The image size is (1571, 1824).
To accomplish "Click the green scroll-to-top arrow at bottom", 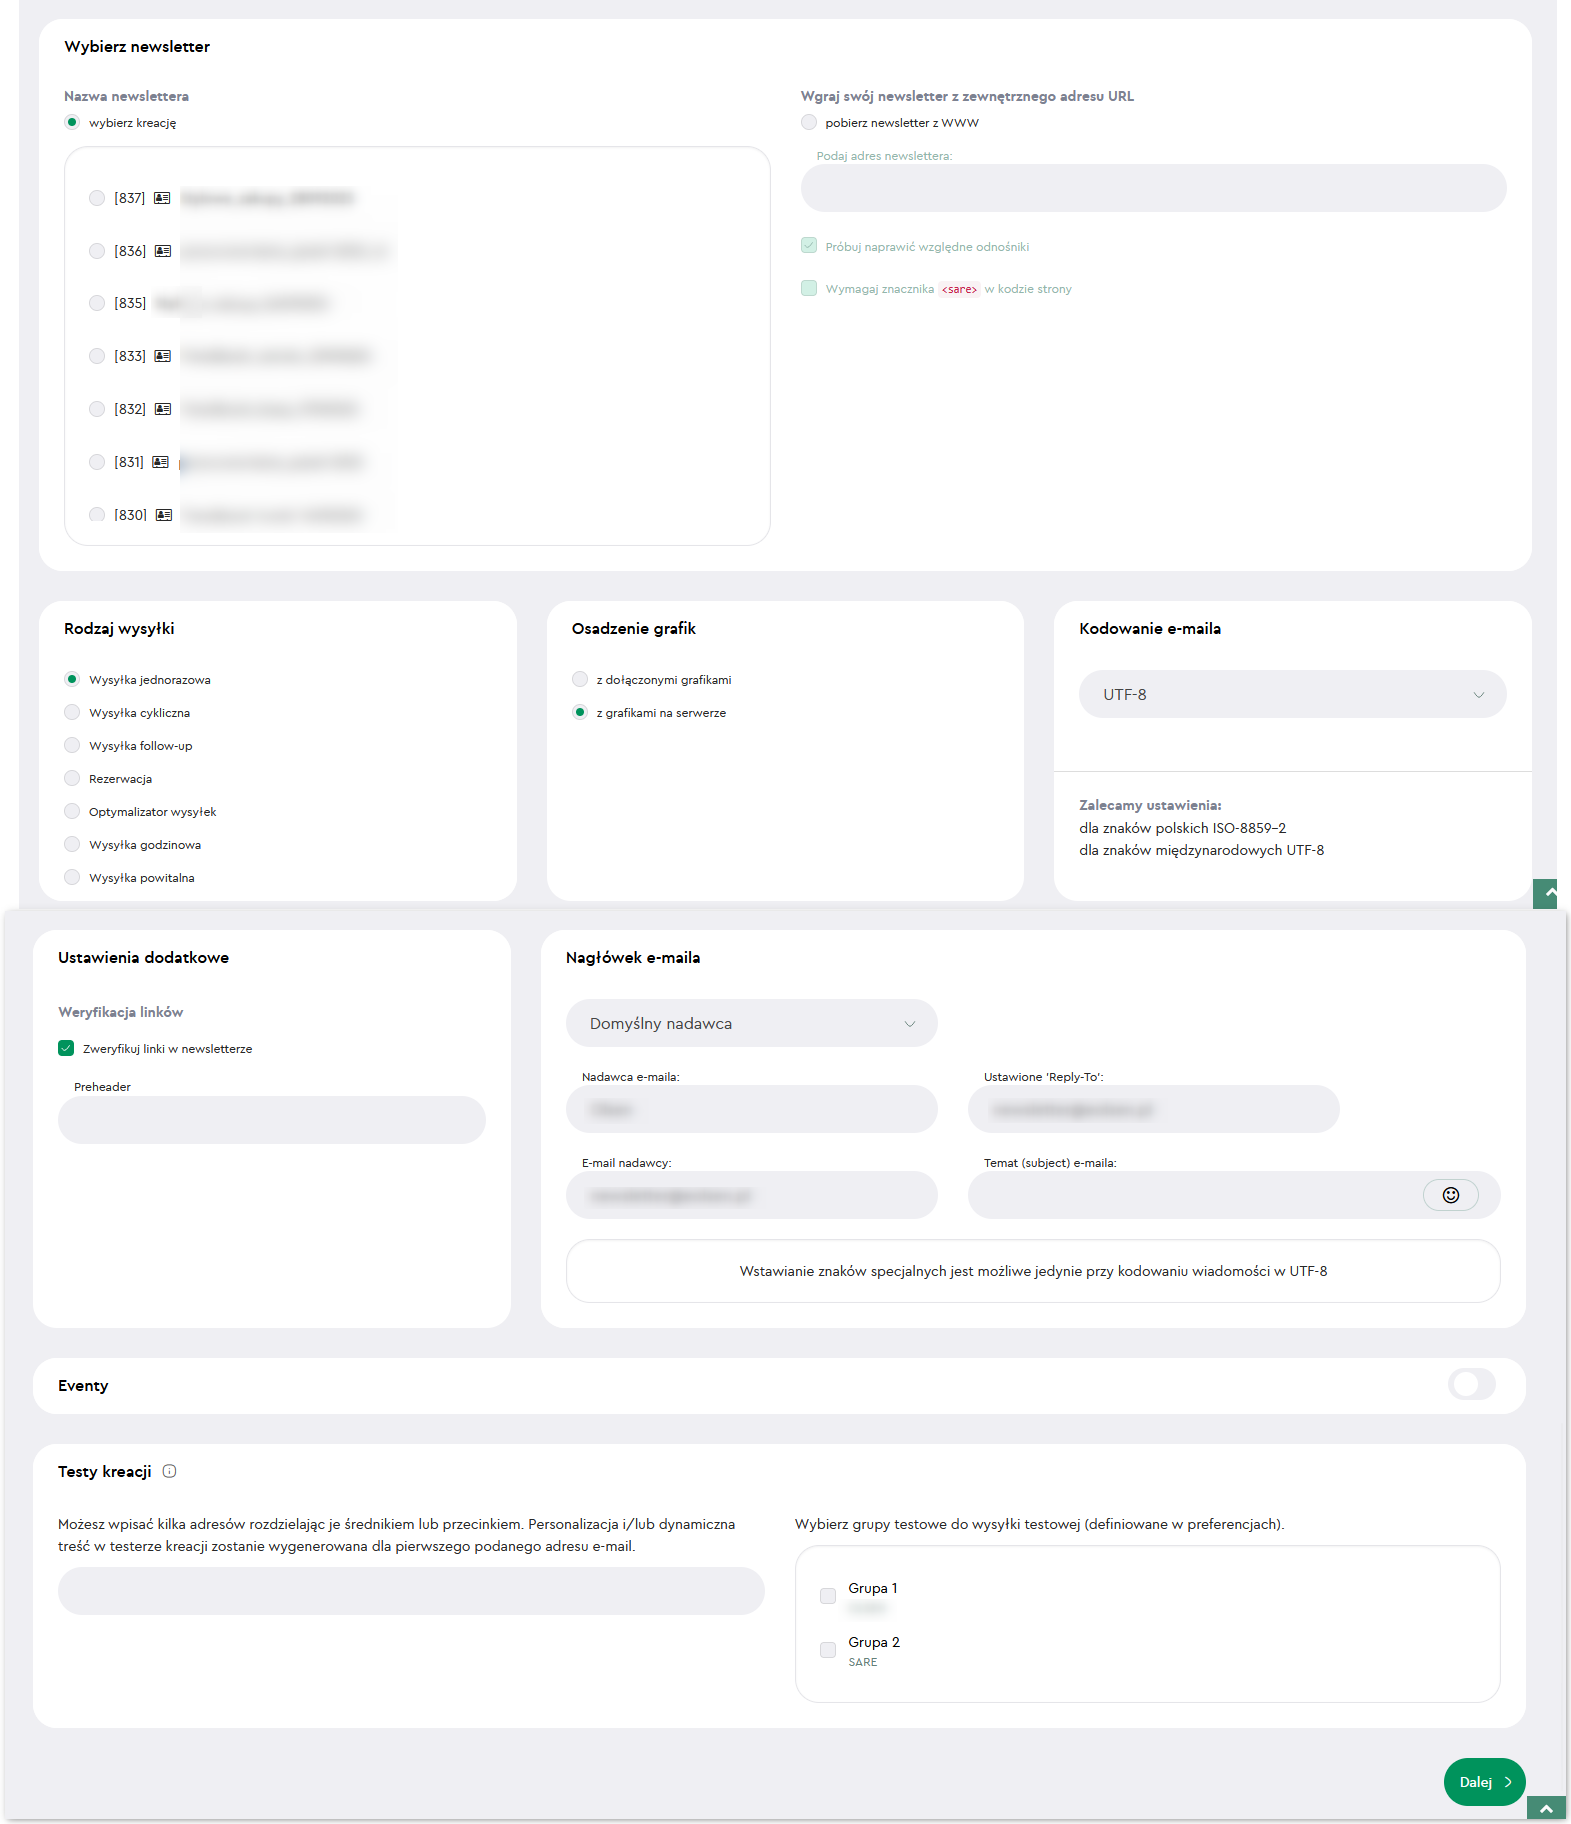I will pos(1546,1809).
